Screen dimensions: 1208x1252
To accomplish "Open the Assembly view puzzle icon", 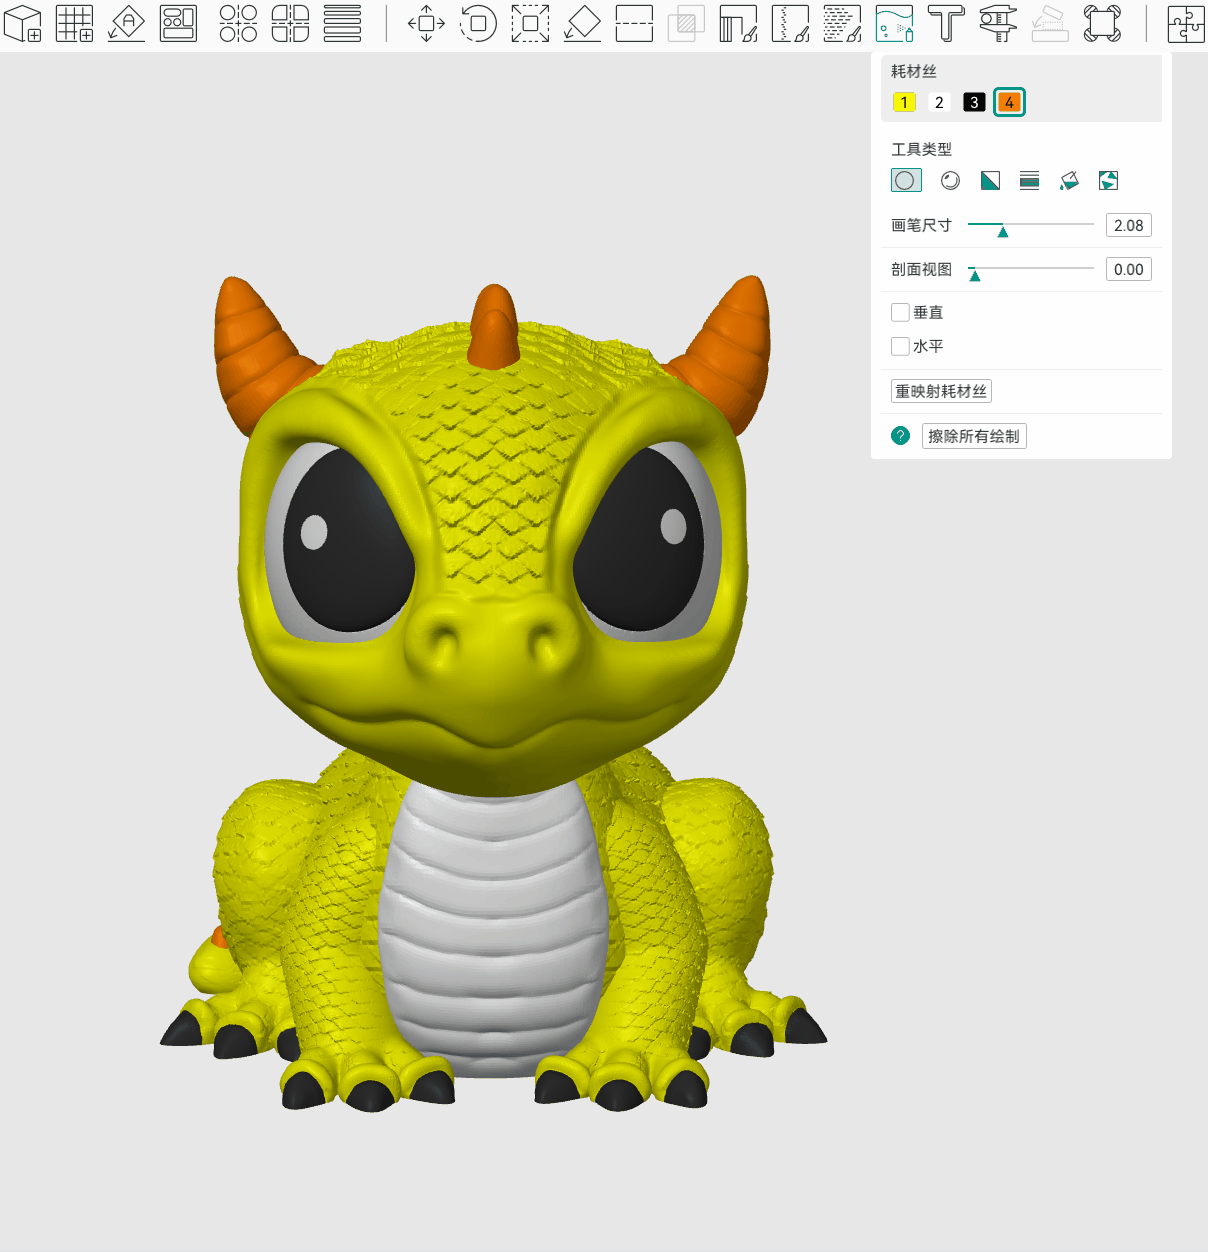I will click(1186, 23).
